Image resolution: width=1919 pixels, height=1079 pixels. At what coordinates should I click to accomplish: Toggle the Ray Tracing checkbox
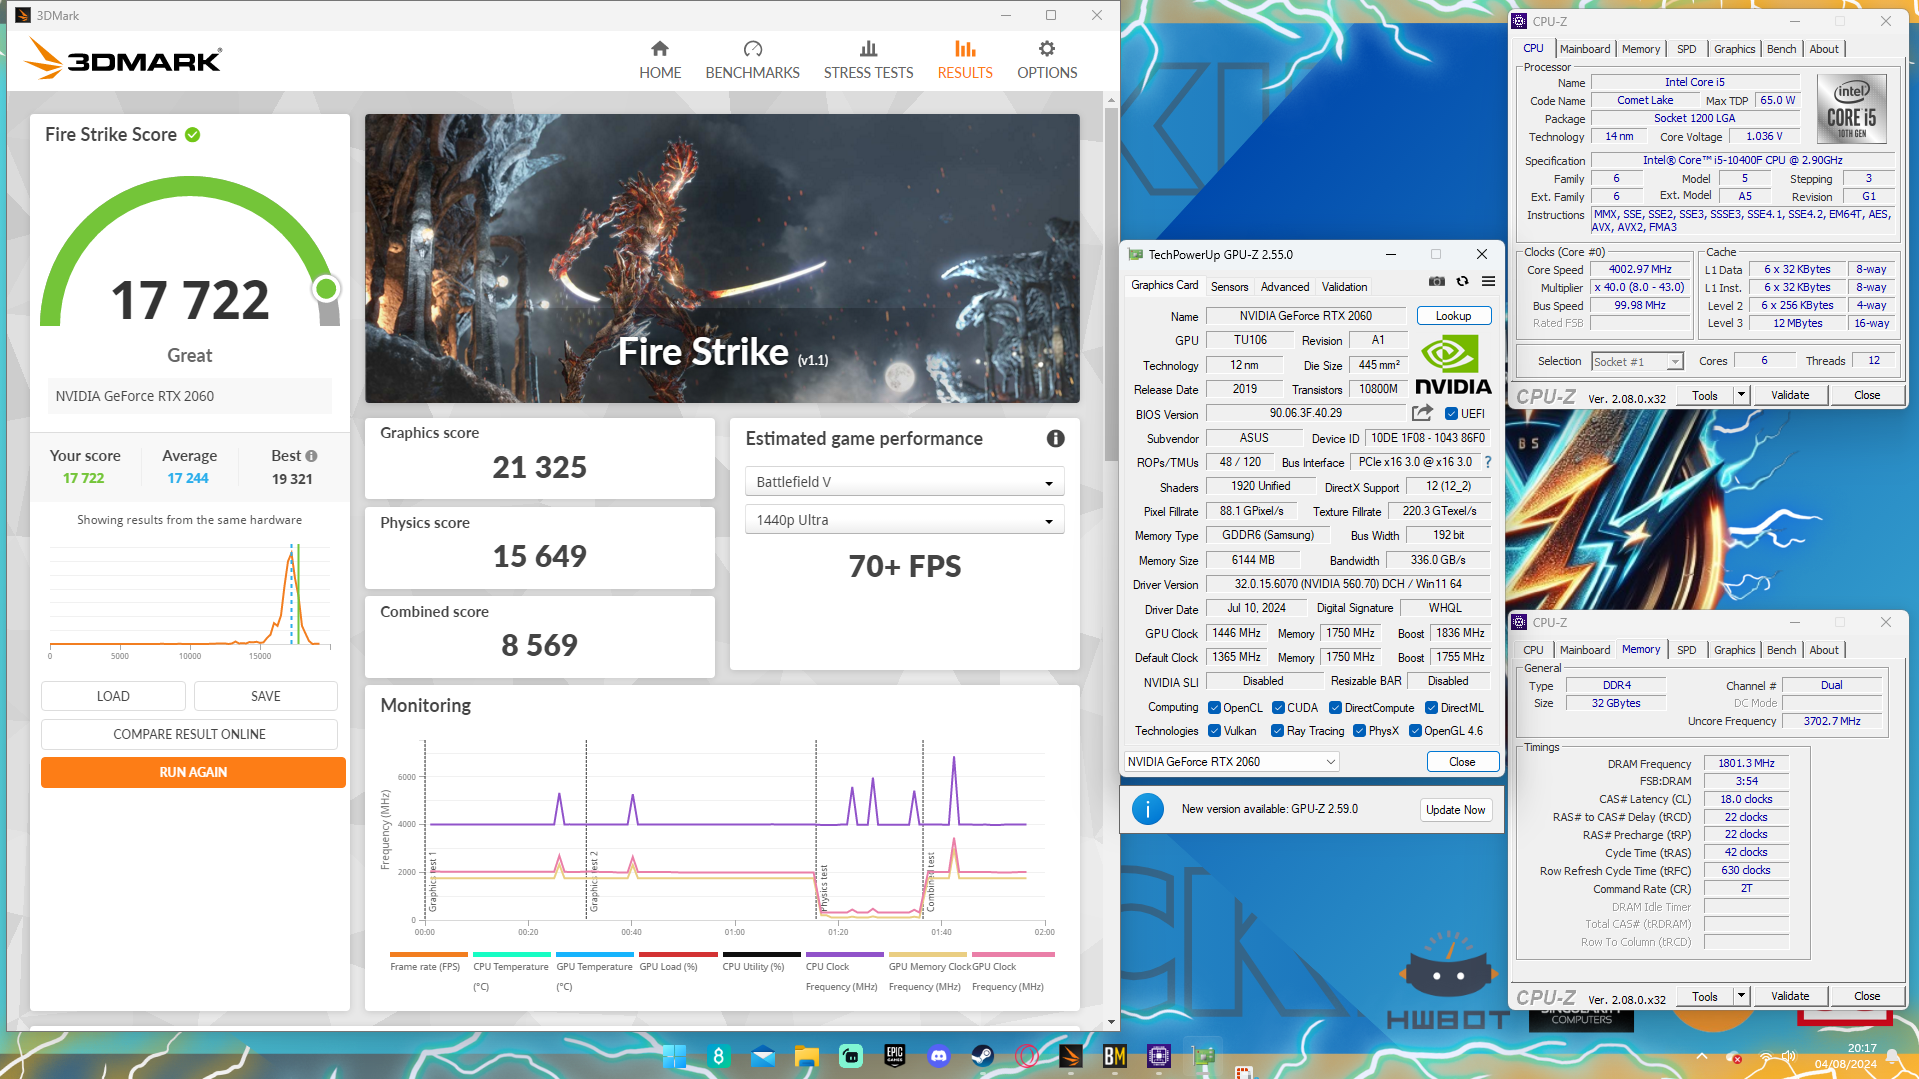[1277, 731]
